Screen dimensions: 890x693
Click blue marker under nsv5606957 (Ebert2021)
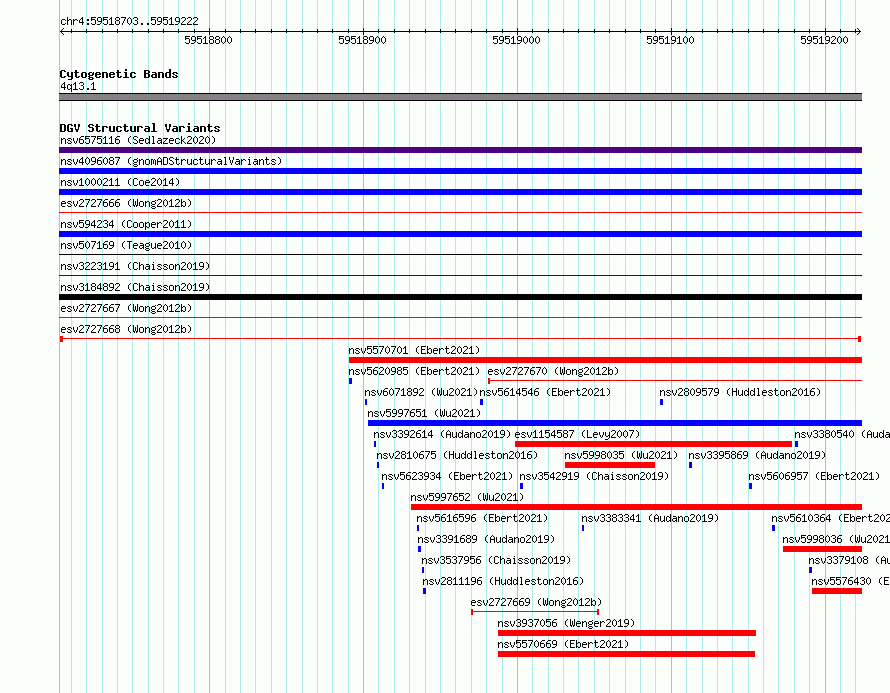pyautogui.click(x=750, y=486)
